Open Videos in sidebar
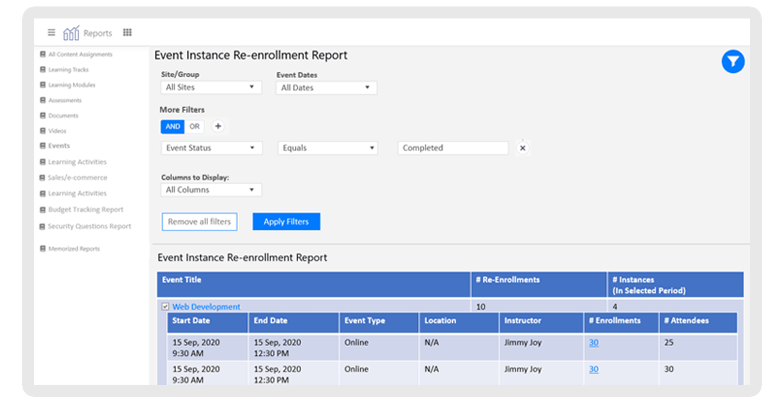The width and height of the screenshot is (784, 403). pyautogui.click(x=58, y=130)
